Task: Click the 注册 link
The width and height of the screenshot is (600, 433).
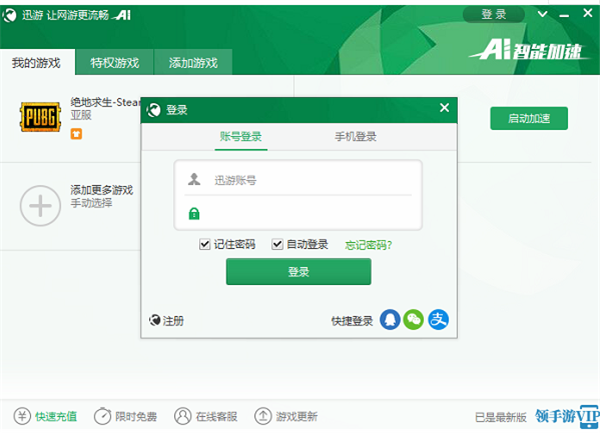Action: point(173,321)
